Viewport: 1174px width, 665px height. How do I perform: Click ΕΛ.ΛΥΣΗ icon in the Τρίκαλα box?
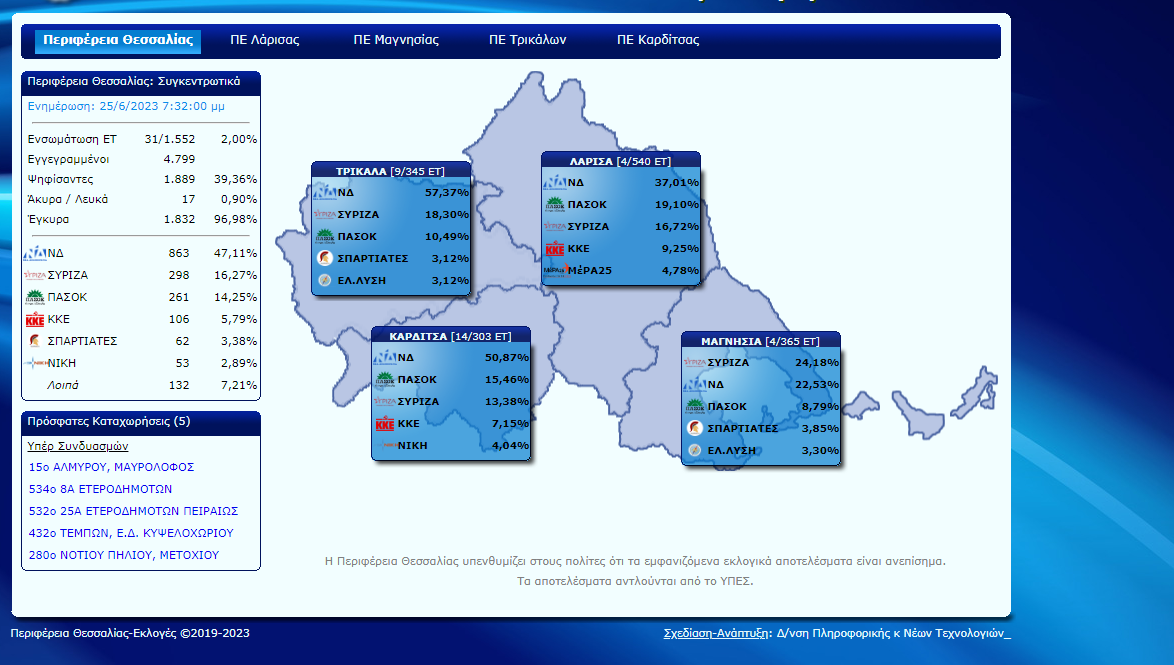click(325, 280)
